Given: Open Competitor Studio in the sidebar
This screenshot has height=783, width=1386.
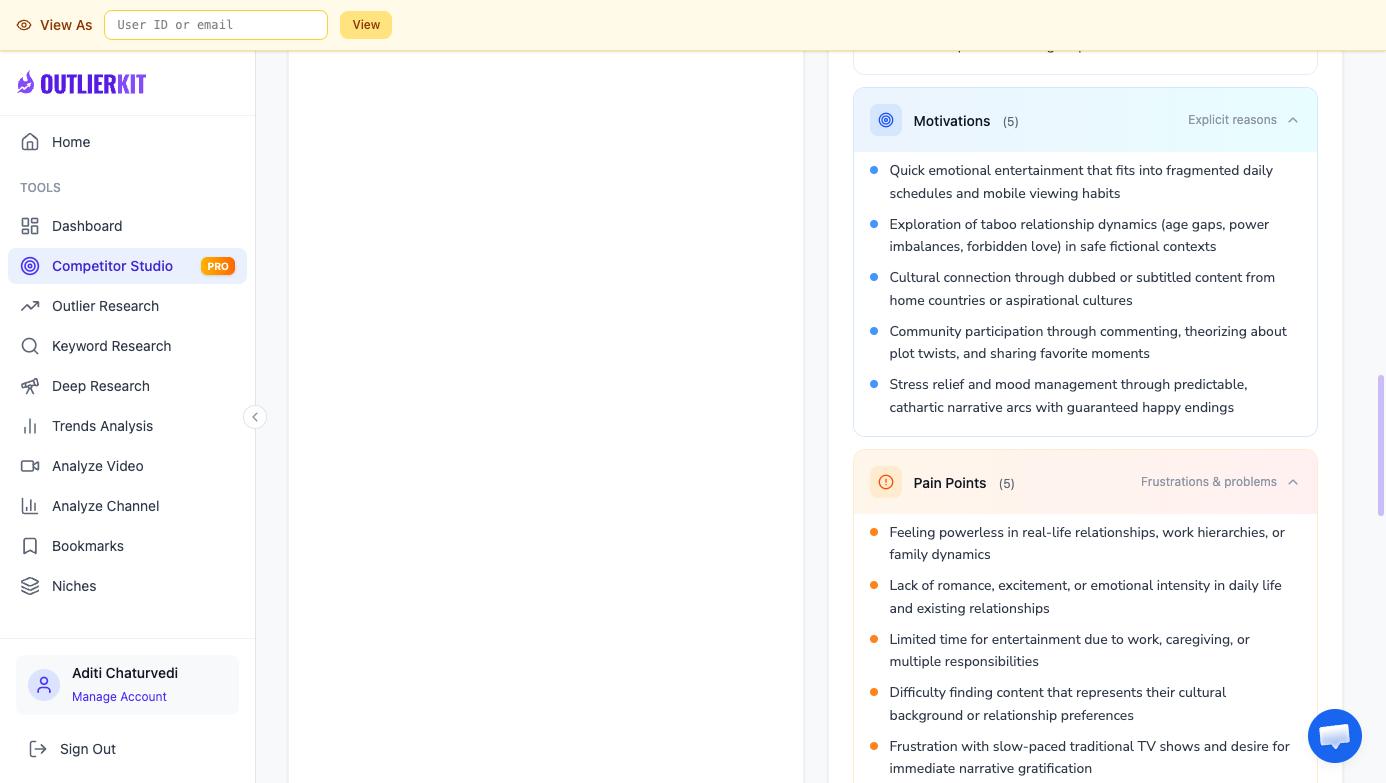Looking at the screenshot, I should click(x=112, y=266).
